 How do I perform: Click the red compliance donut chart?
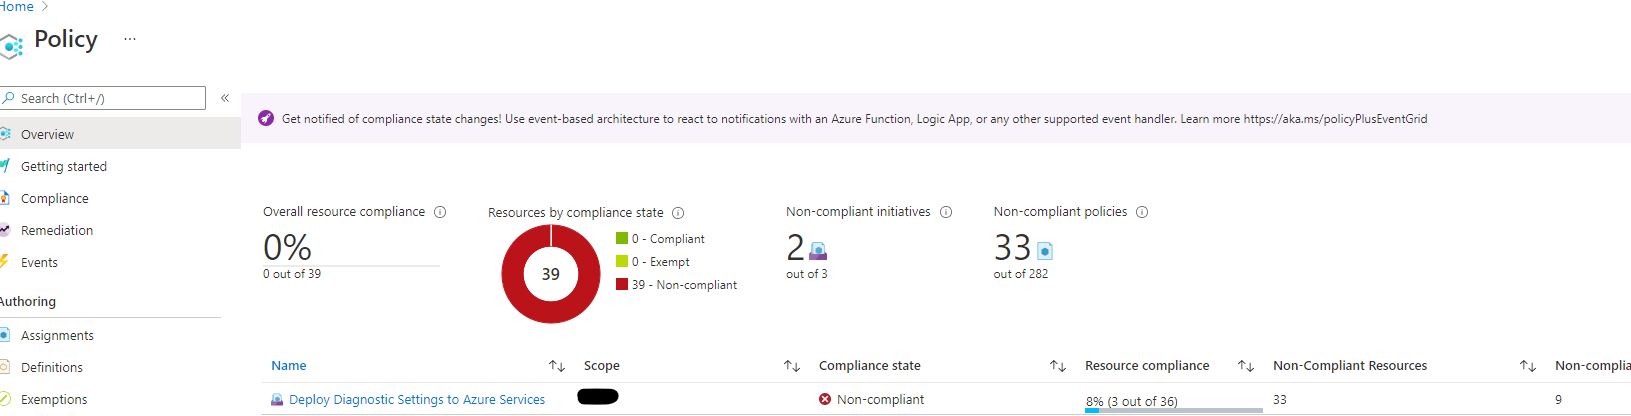[551, 274]
